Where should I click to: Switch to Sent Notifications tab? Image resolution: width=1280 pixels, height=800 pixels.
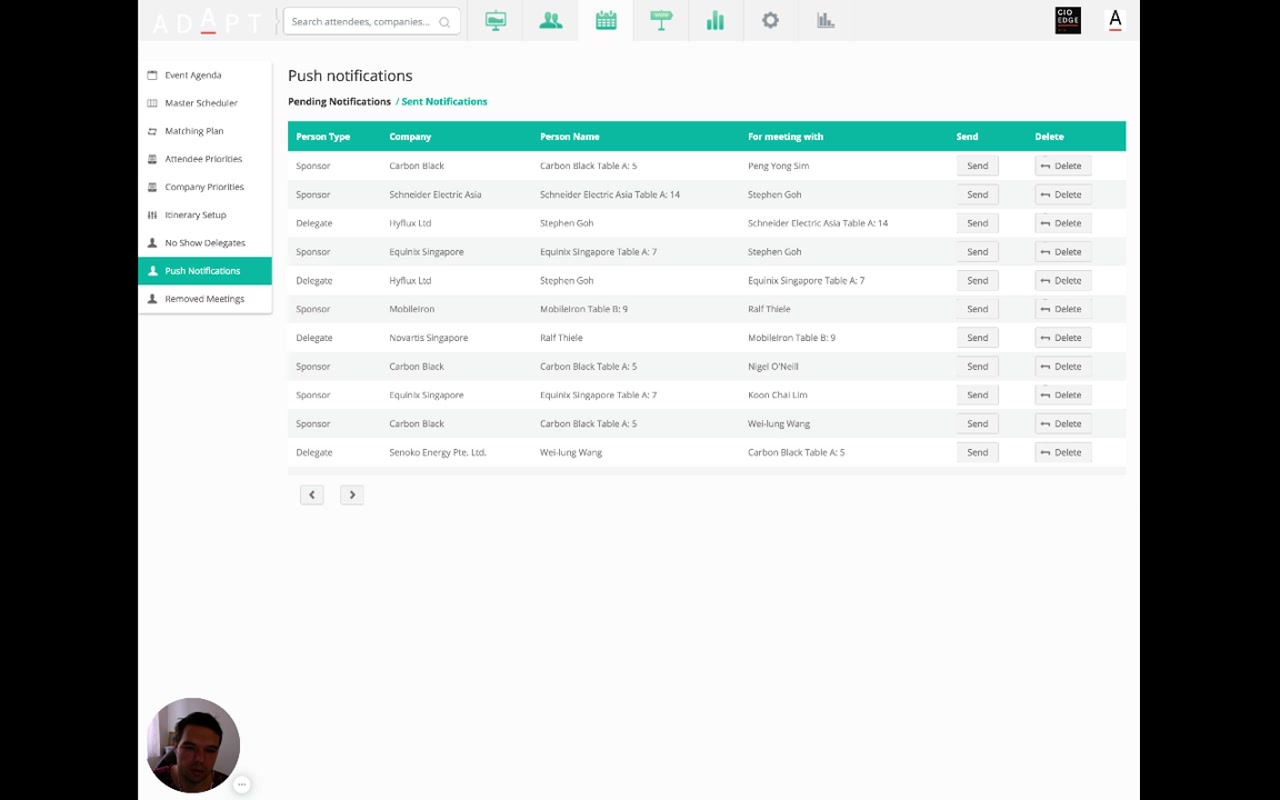pyautogui.click(x=444, y=101)
